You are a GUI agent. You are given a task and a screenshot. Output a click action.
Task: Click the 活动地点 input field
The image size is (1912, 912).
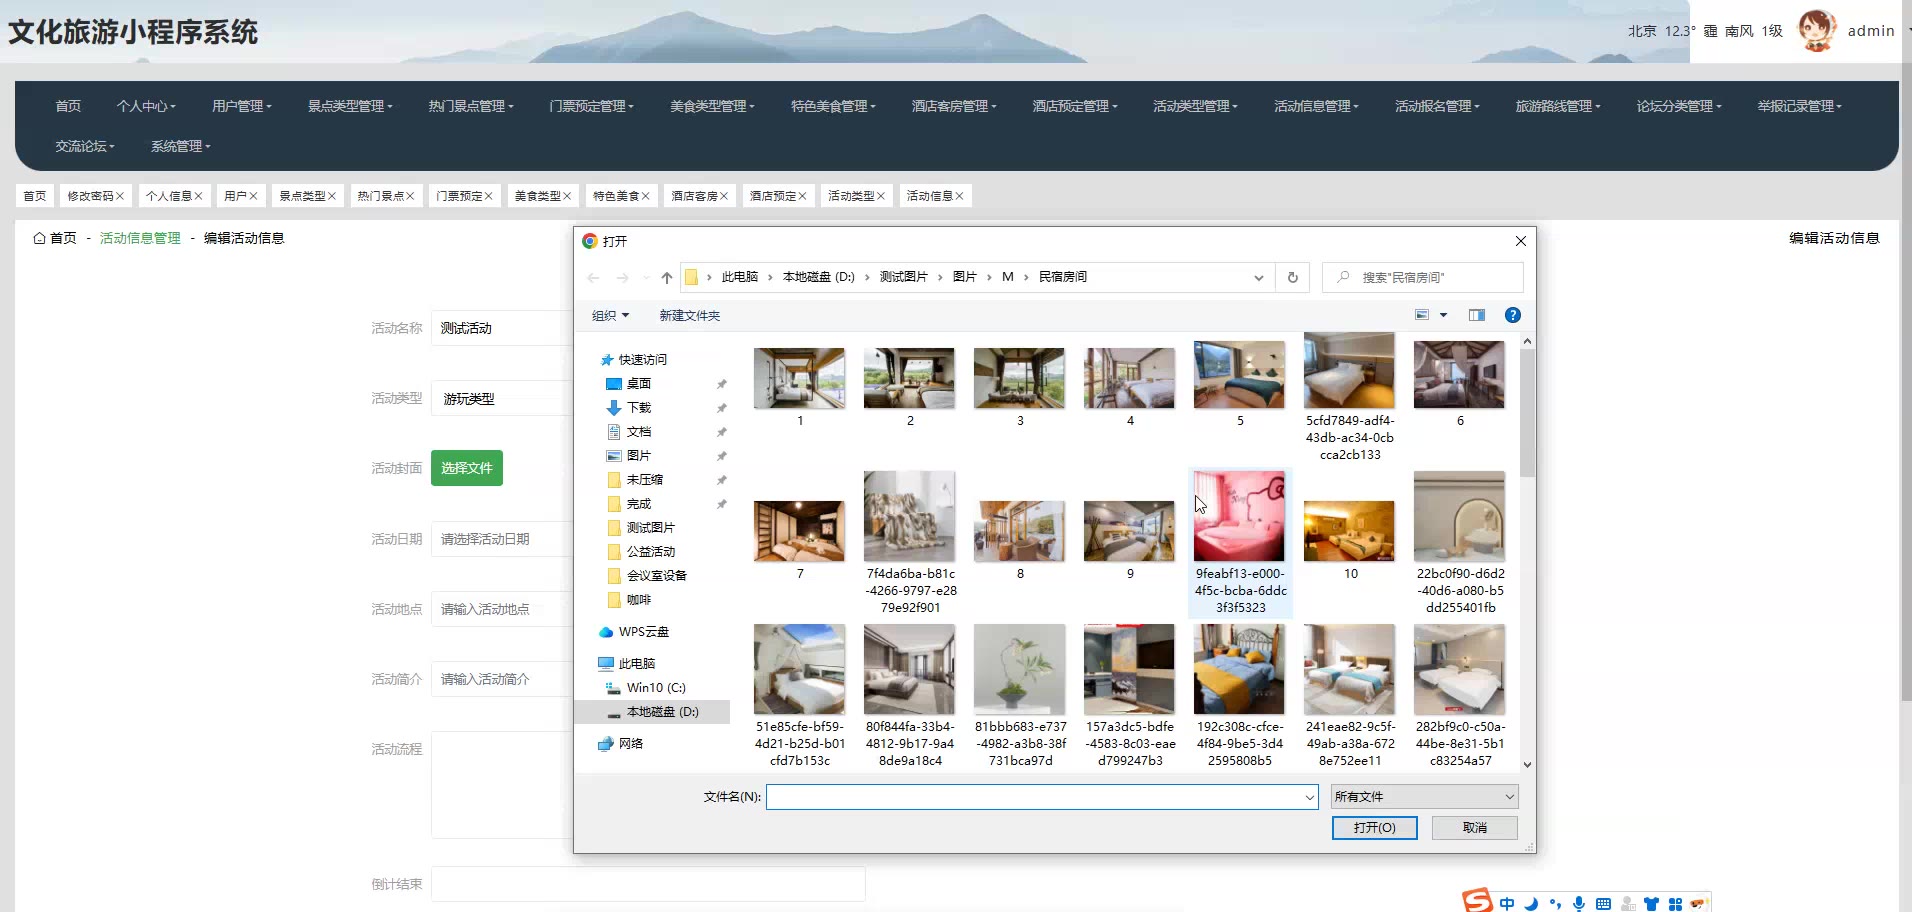coord(502,609)
